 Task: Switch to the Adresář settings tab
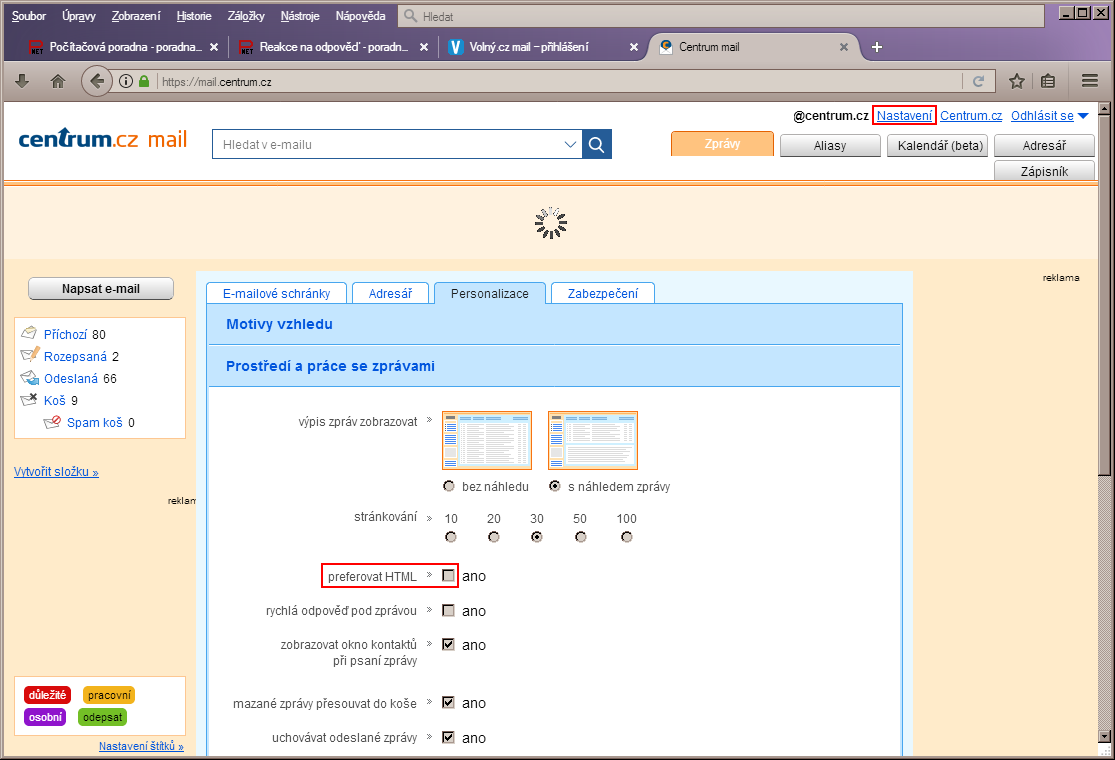(390, 293)
